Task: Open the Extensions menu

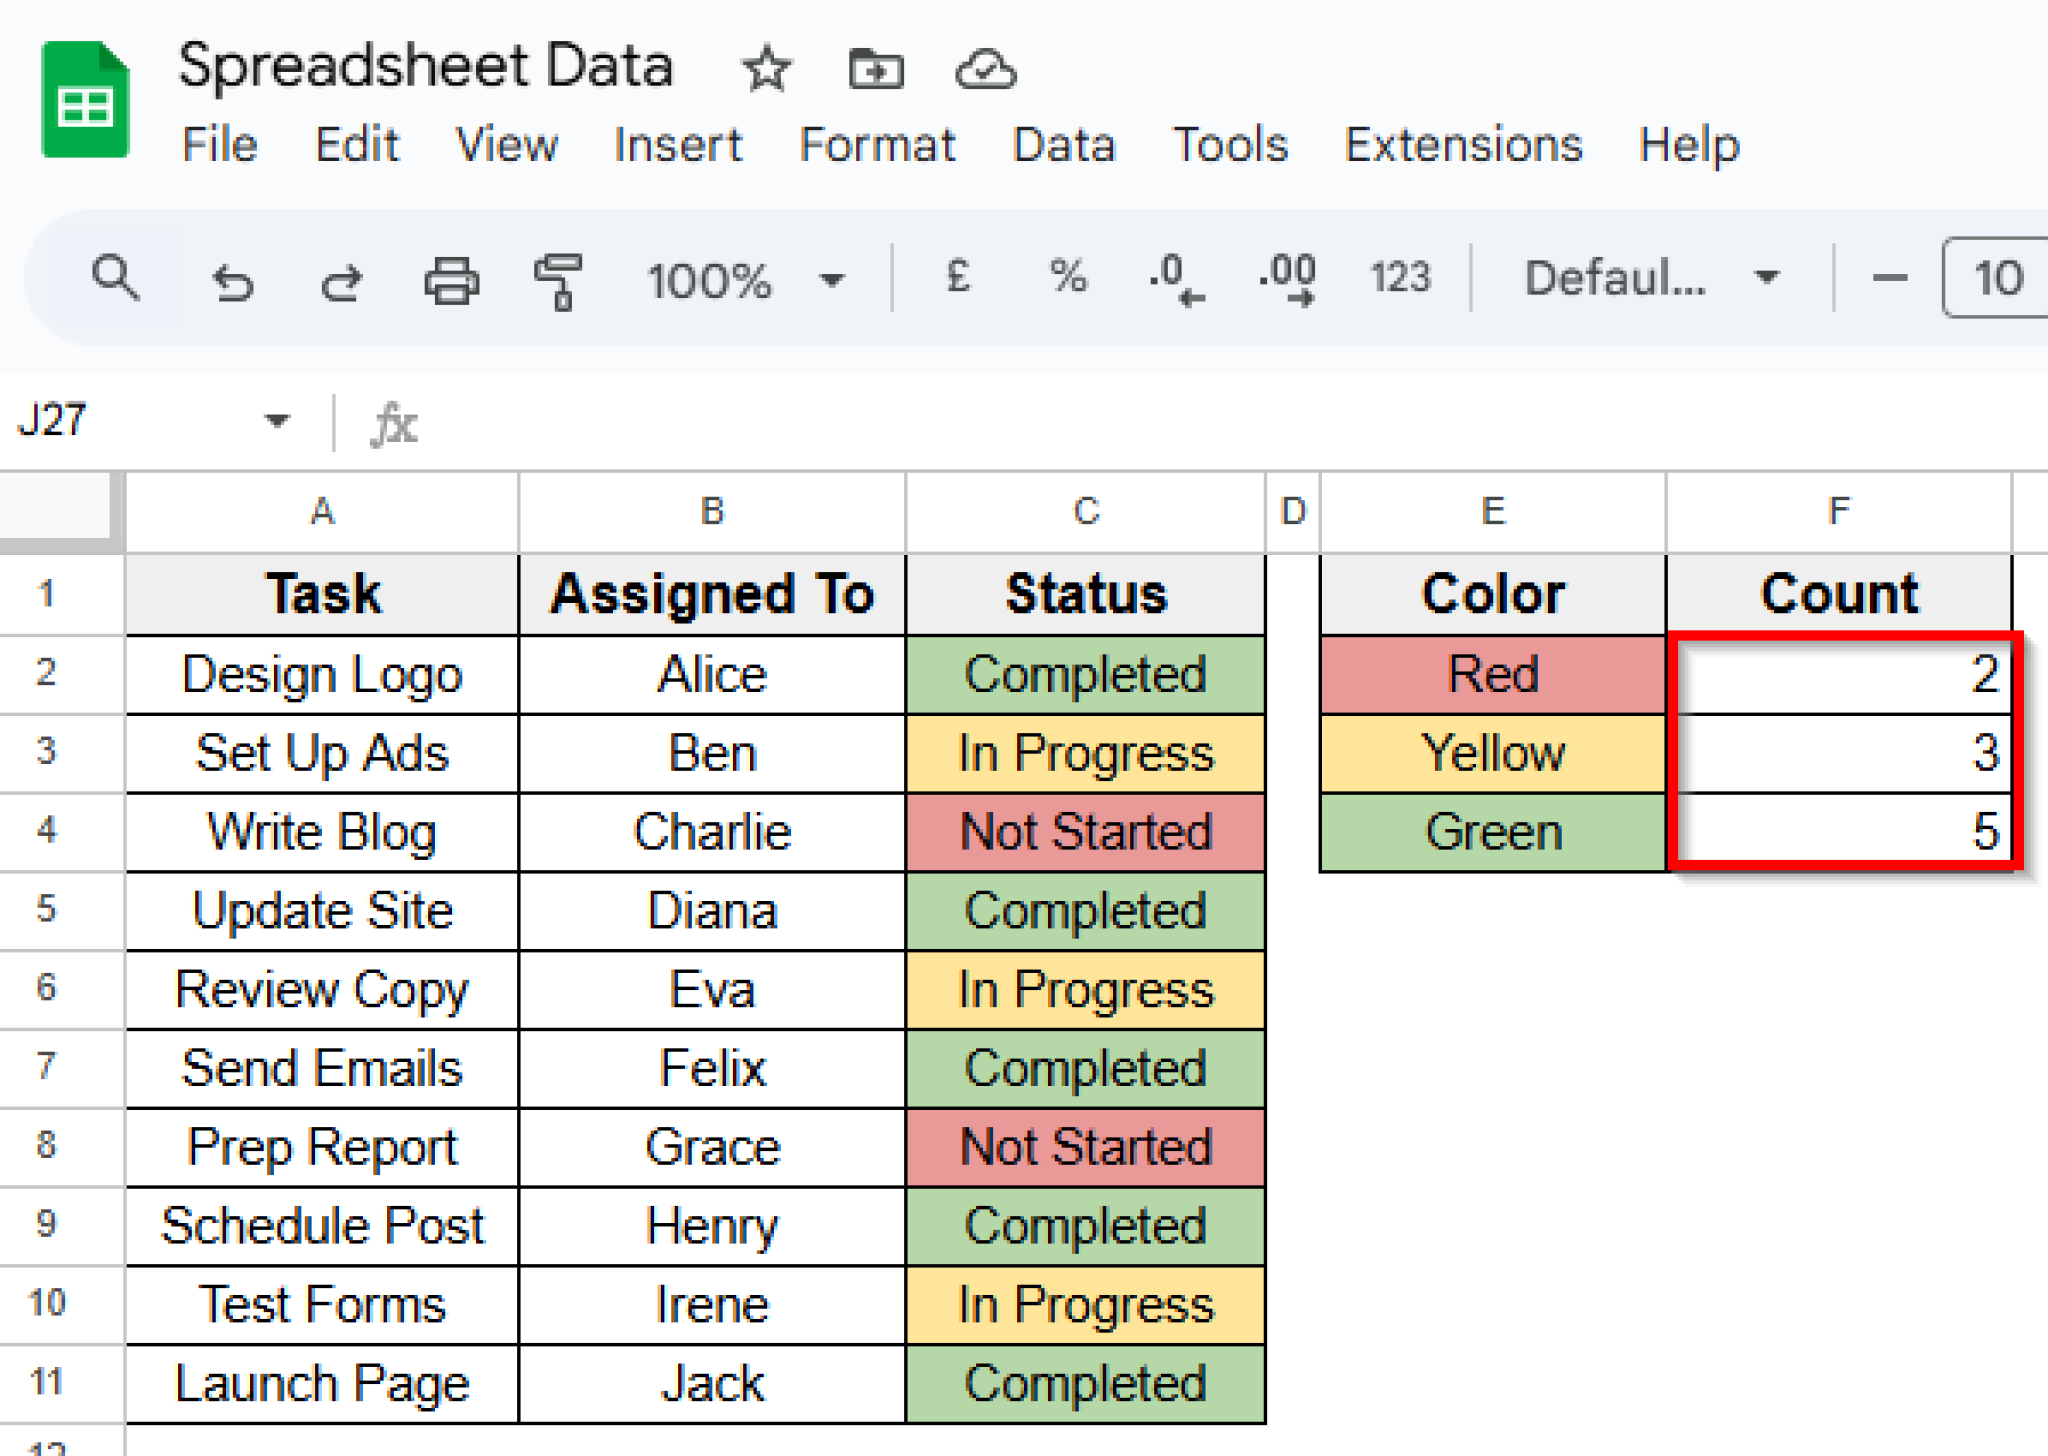Action: pyautogui.click(x=1463, y=145)
